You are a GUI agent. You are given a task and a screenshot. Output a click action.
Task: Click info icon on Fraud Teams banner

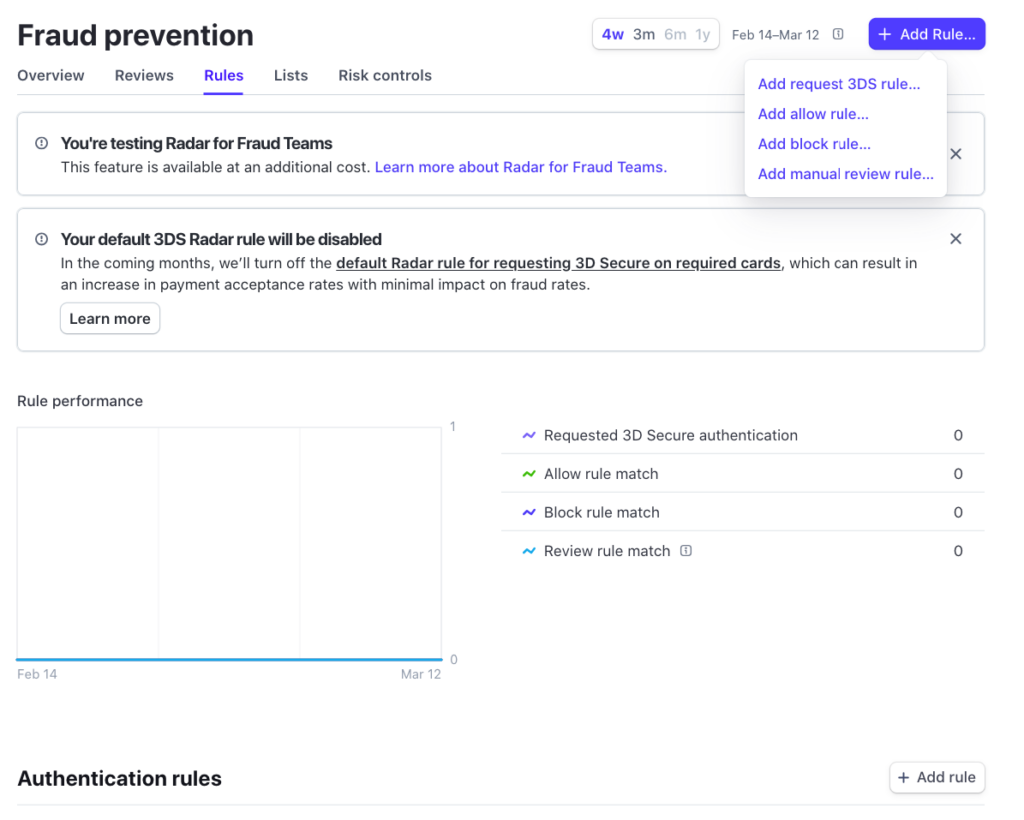pyautogui.click(x=41, y=143)
